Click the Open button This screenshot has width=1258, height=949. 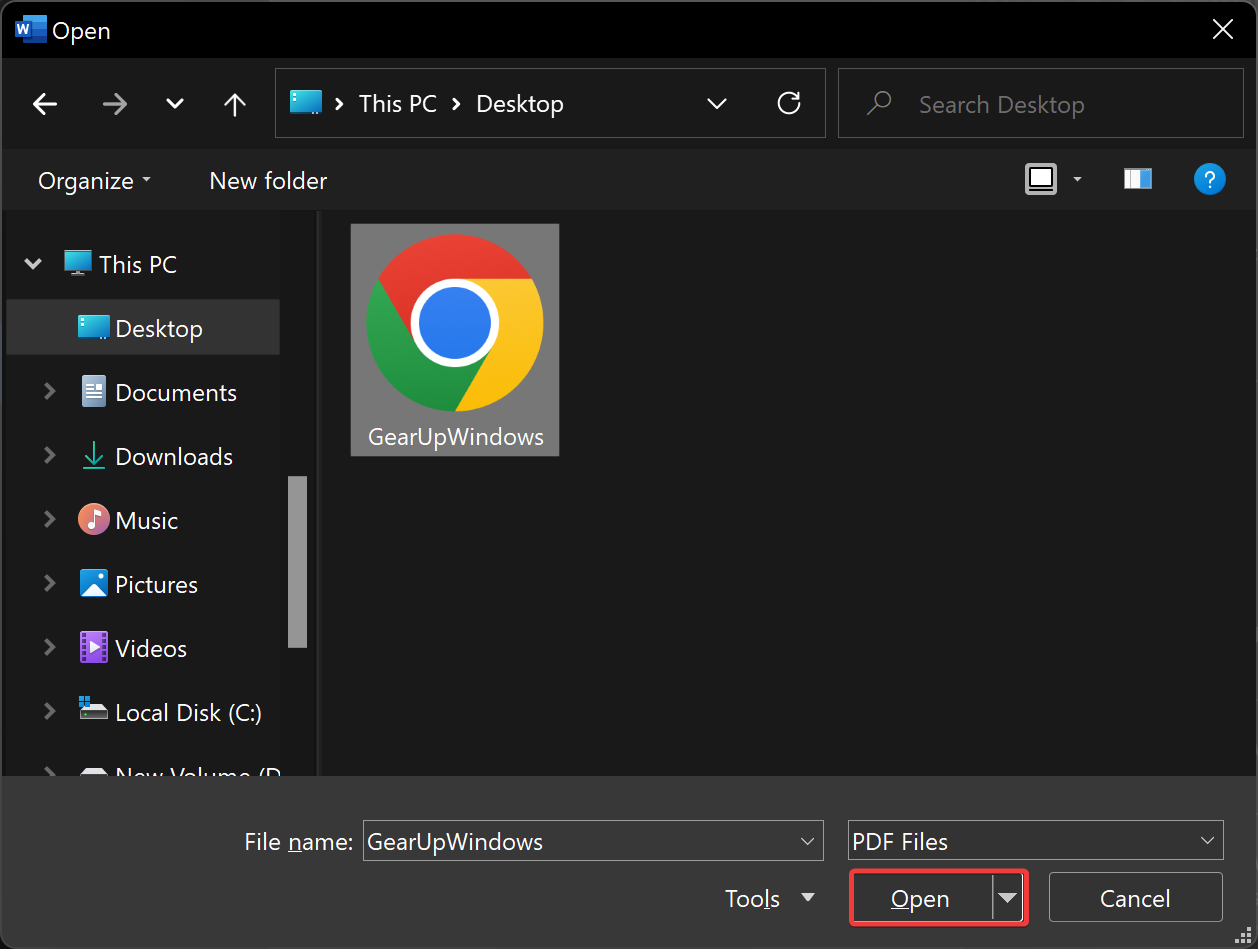pos(920,899)
